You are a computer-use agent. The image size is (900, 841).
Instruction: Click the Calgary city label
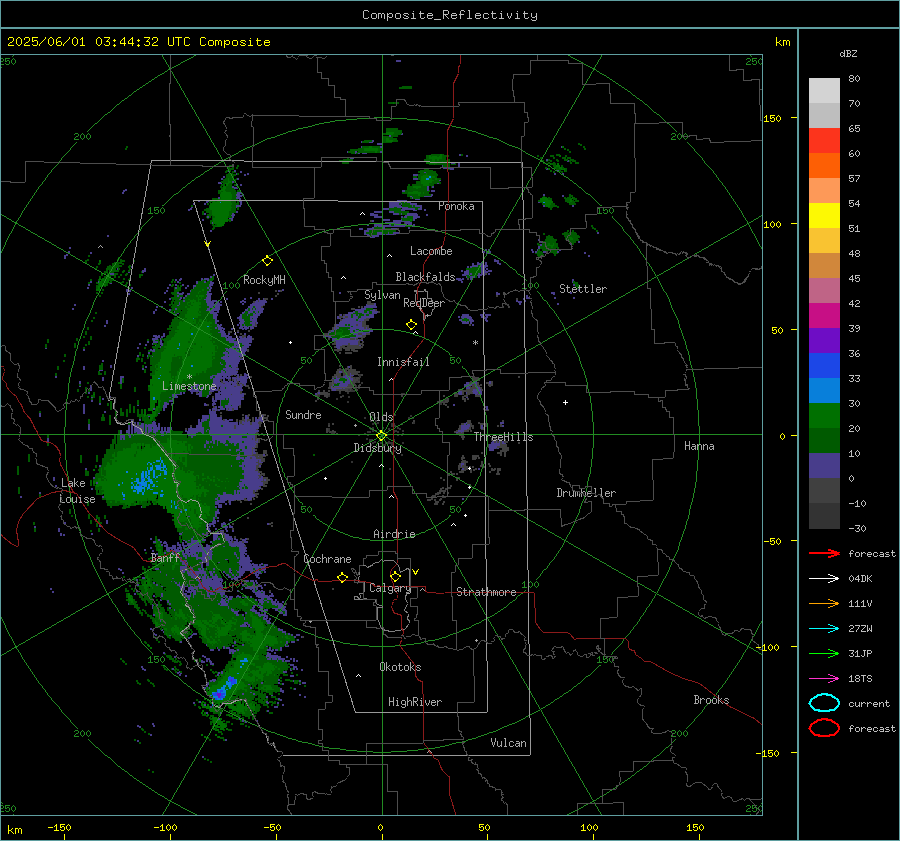pos(390,588)
